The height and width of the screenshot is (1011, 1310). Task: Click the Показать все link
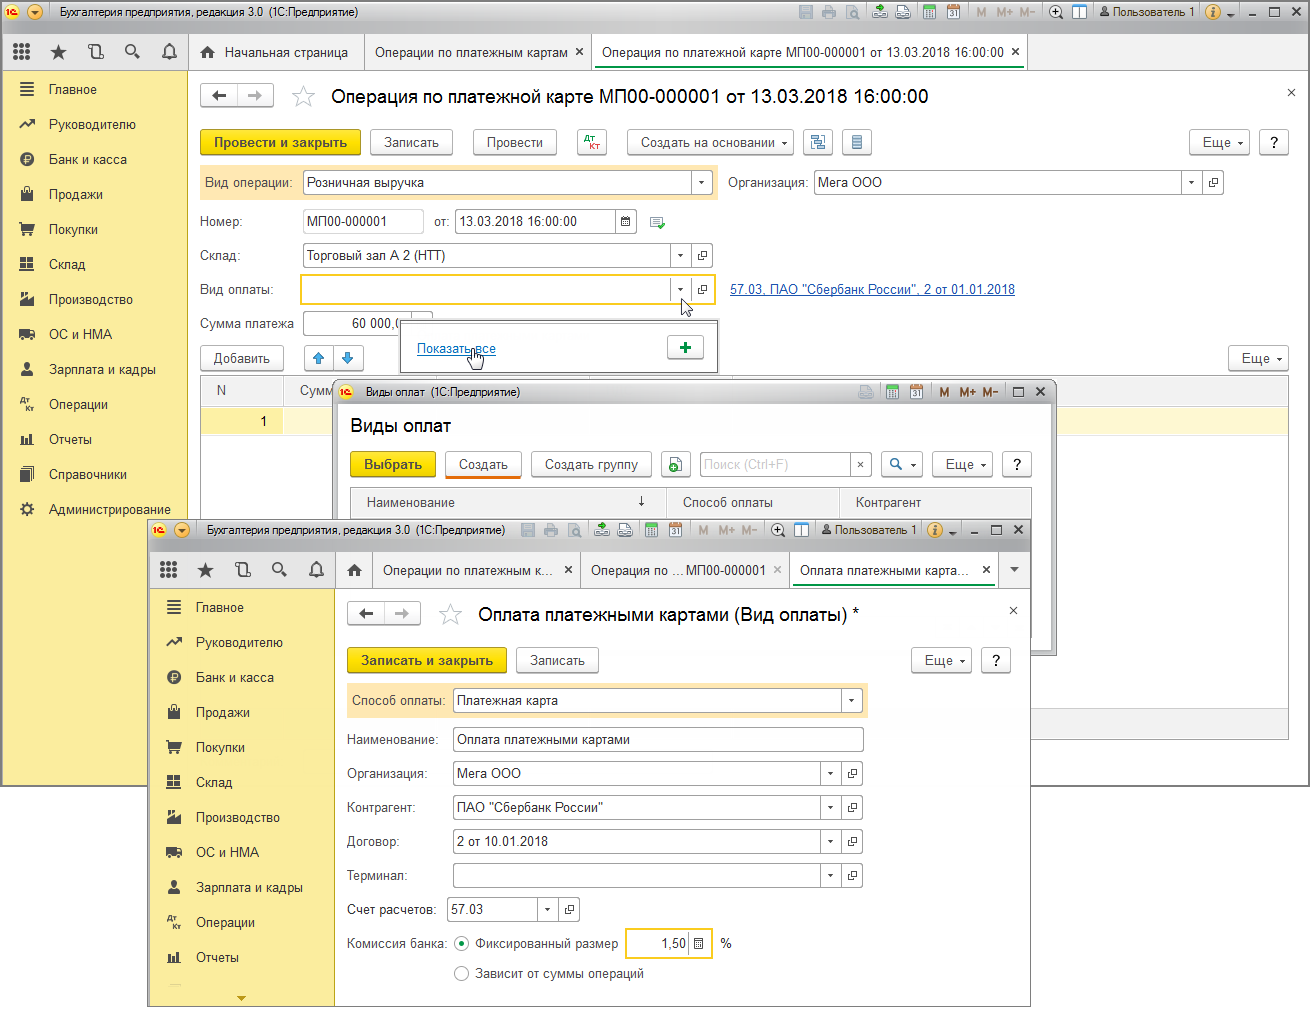tap(456, 348)
